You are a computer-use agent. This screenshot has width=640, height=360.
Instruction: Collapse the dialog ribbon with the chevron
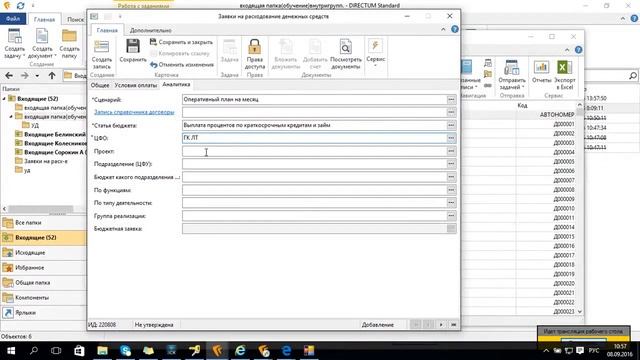443,29
